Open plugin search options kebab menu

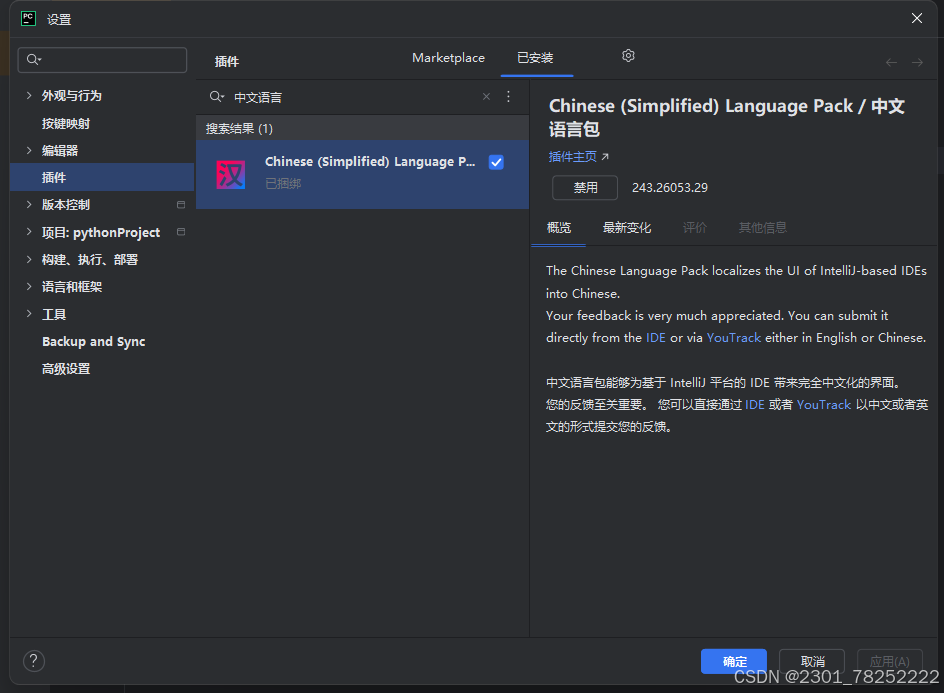coord(509,96)
